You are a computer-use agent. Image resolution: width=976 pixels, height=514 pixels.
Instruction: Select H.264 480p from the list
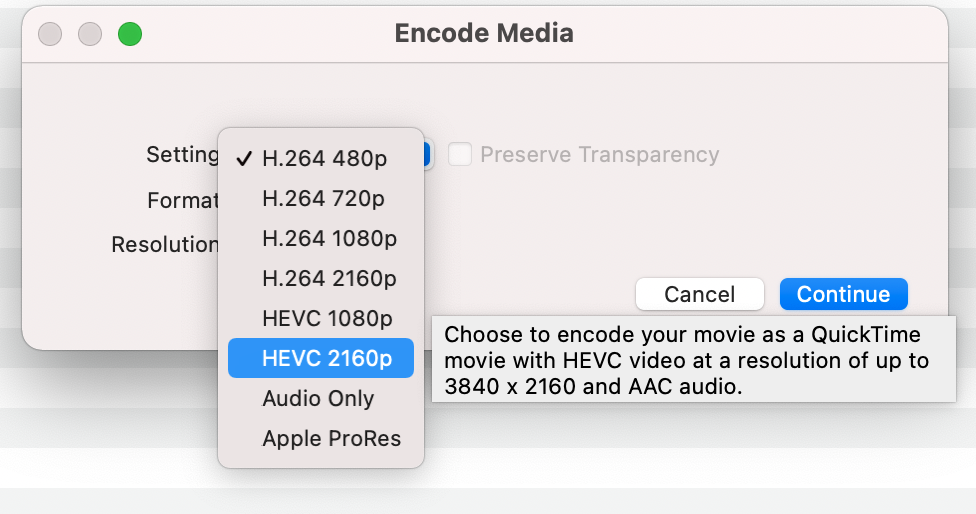pos(325,158)
